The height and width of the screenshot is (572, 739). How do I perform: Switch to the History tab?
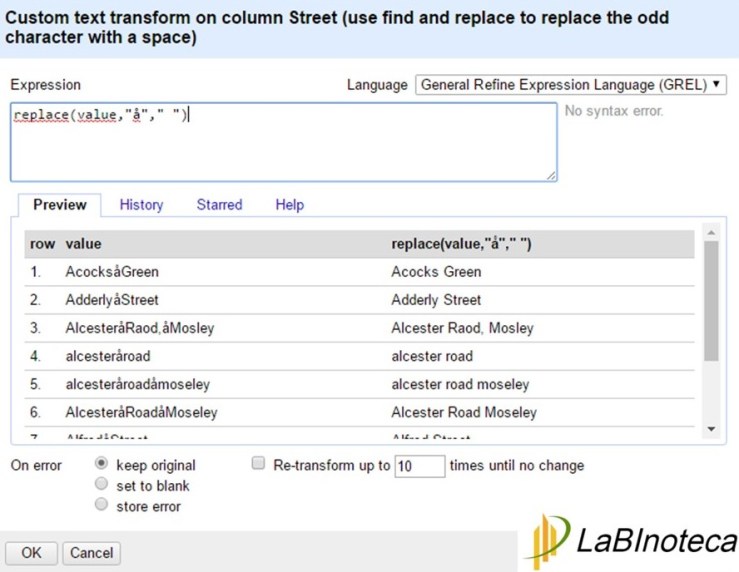click(141, 205)
